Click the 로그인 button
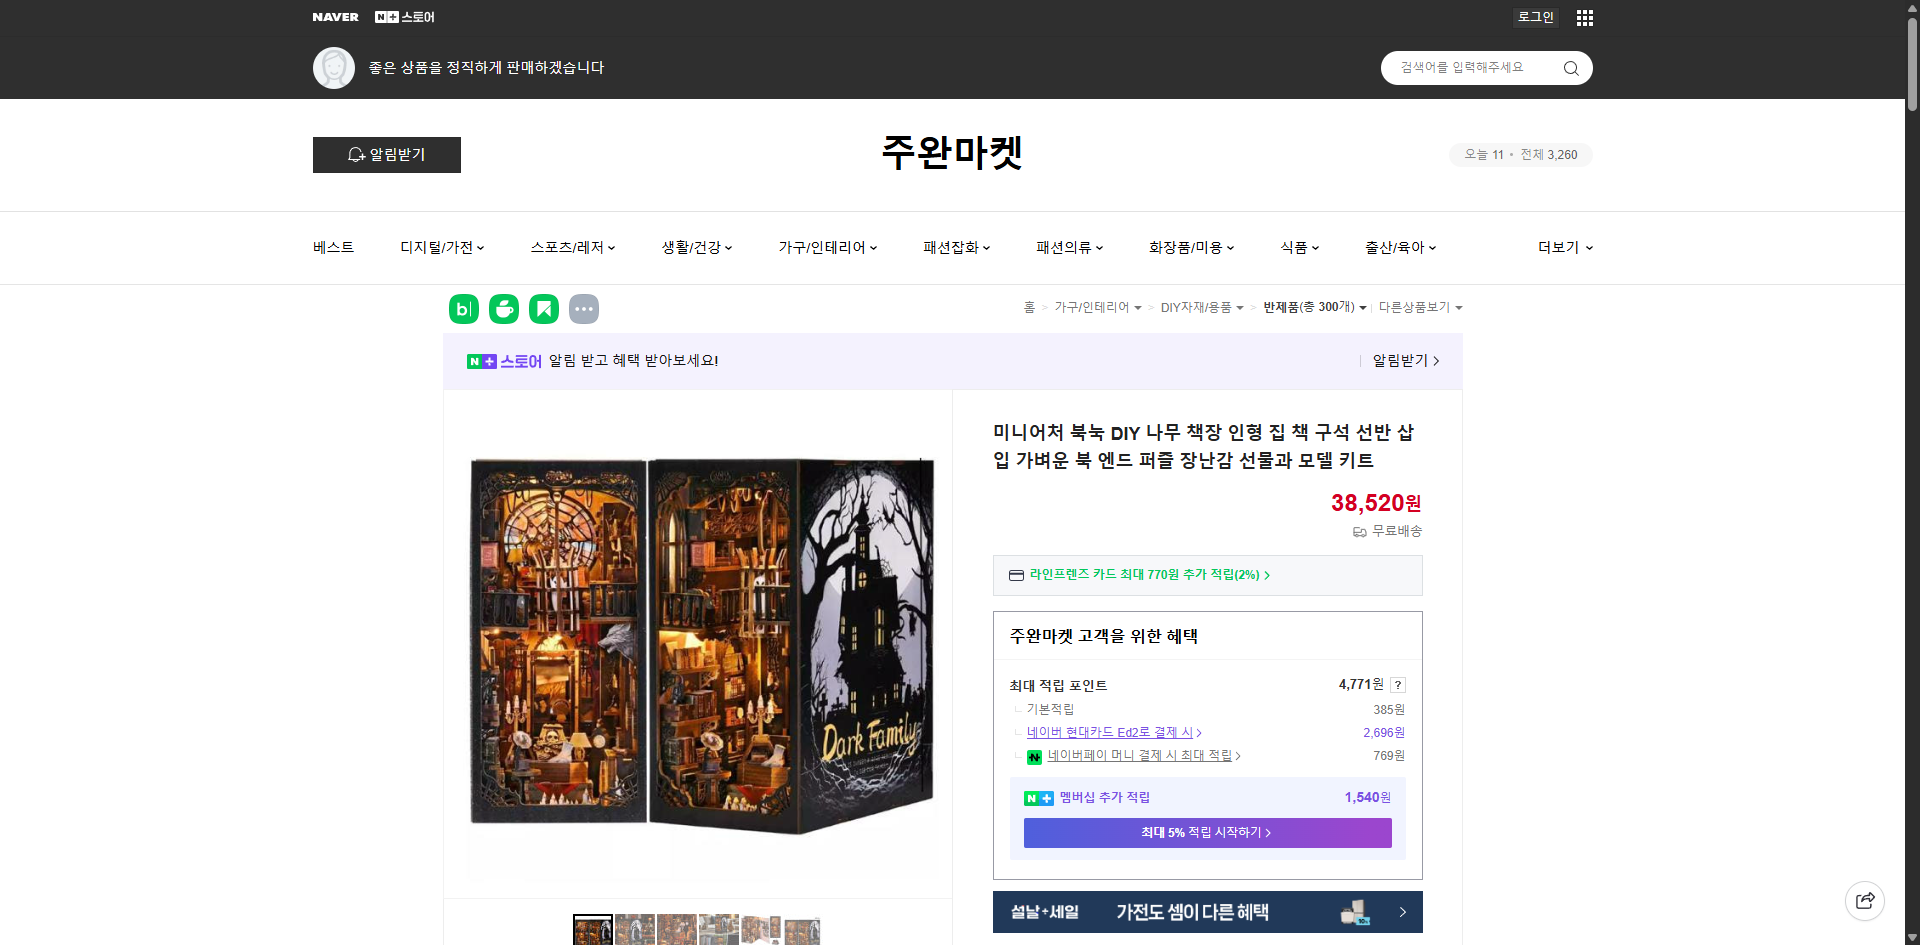The height and width of the screenshot is (945, 1920). 1535,17
